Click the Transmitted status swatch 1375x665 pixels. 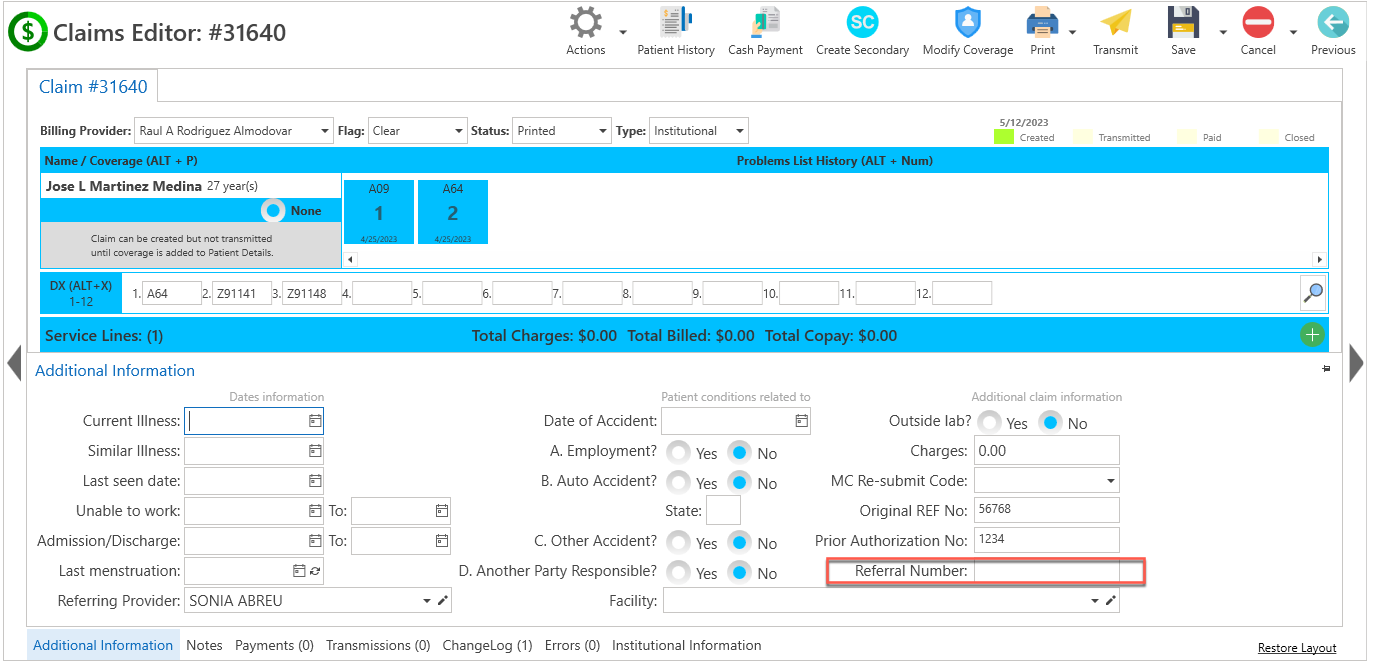(x=1084, y=137)
